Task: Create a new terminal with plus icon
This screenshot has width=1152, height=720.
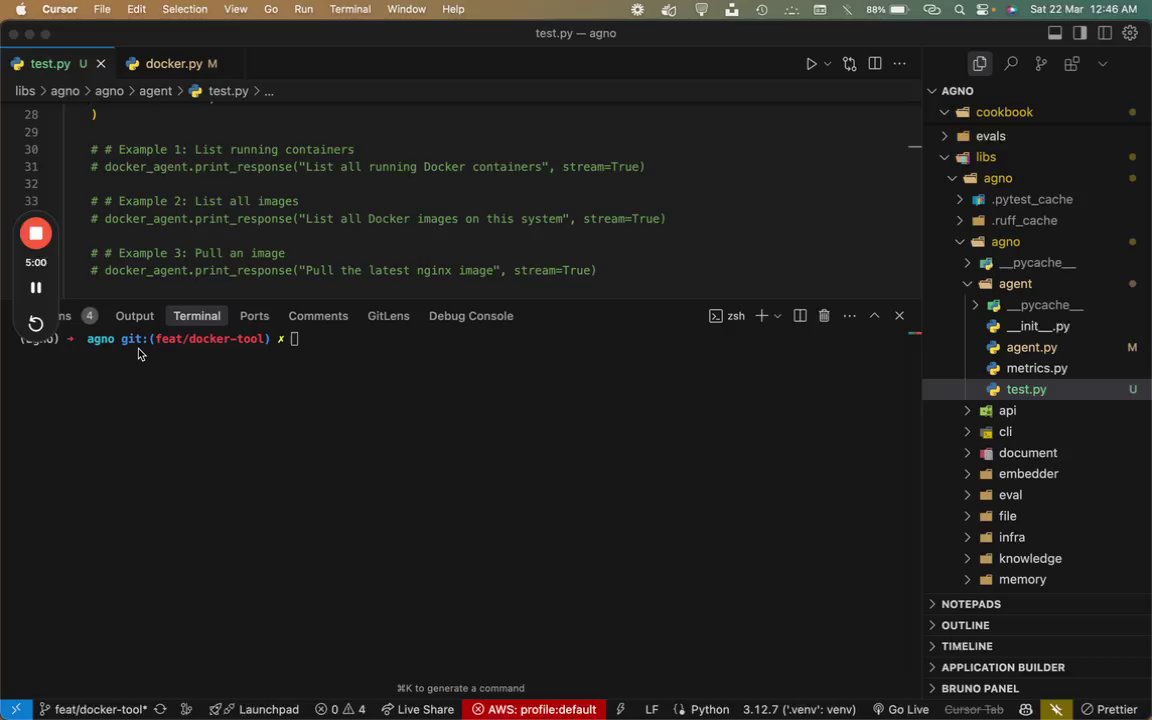Action: pos(761,316)
